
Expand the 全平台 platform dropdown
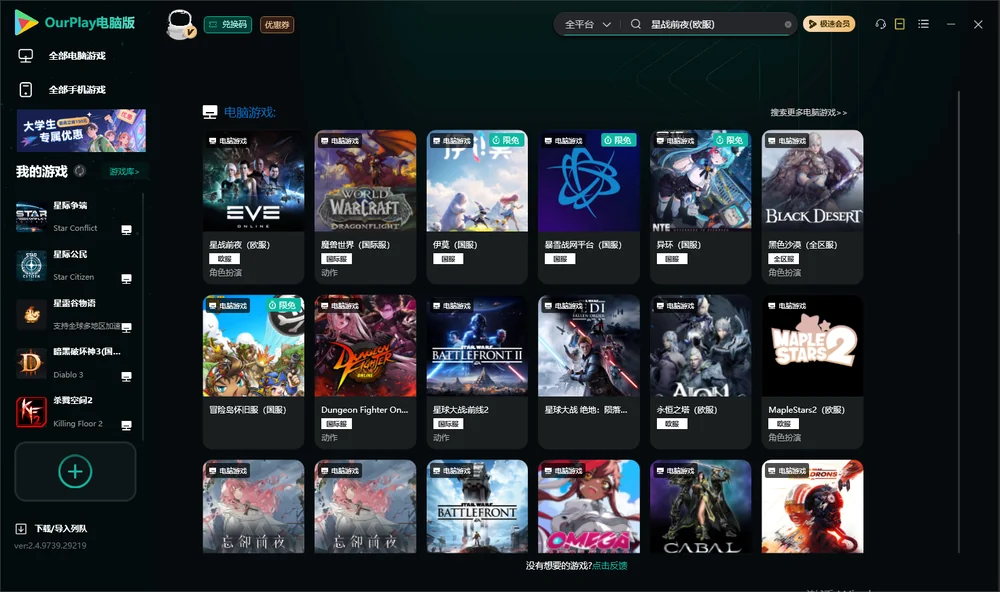[587, 24]
